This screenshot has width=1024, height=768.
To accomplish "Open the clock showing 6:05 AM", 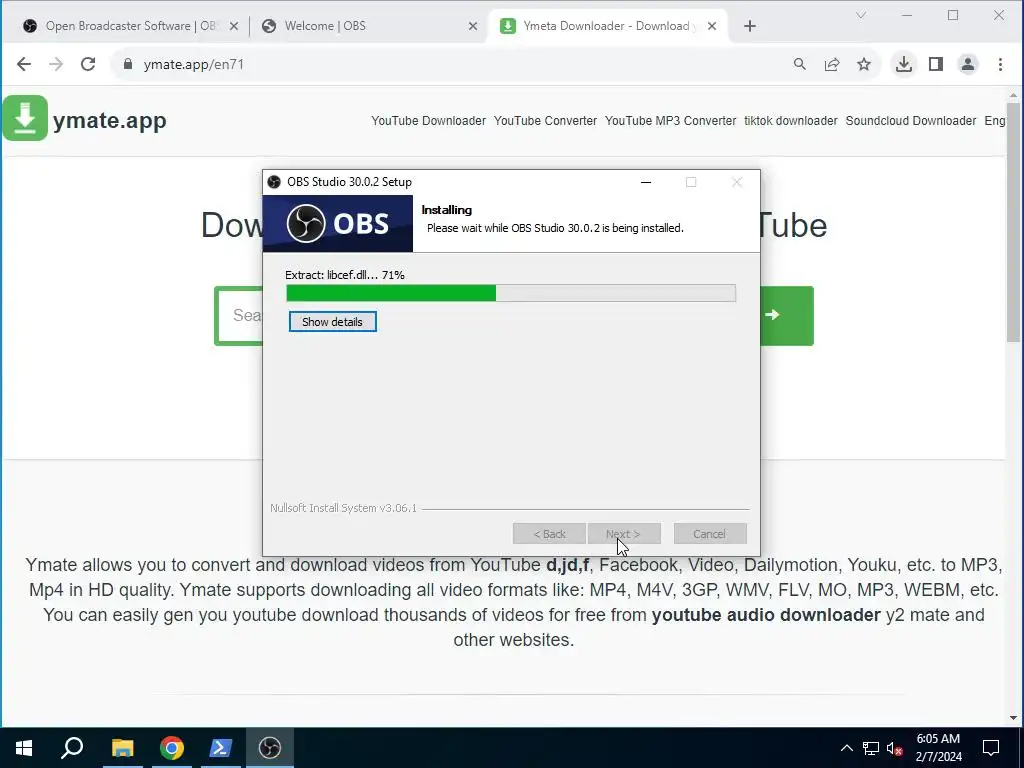I will pyautogui.click(x=938, y=748).
